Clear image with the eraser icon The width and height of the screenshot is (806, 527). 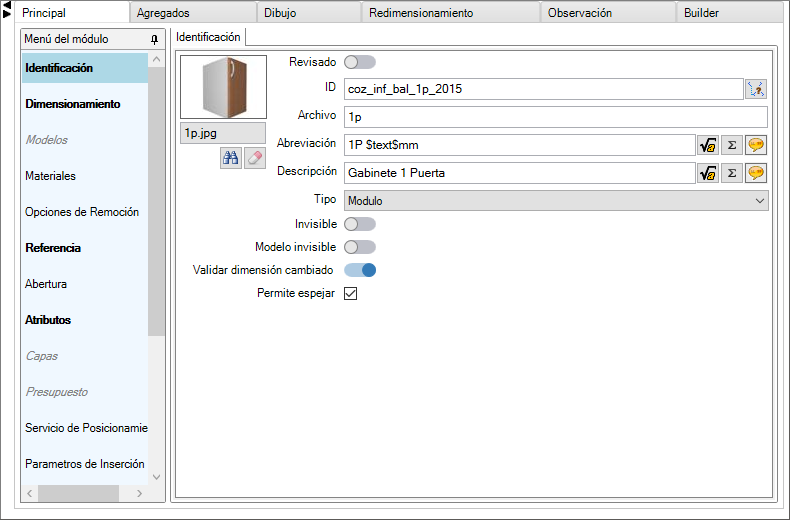coord(254,158)
